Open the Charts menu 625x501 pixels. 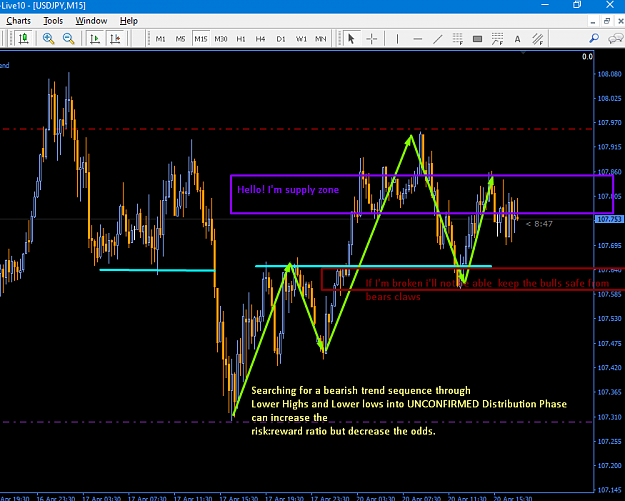[x=18, y=21]
